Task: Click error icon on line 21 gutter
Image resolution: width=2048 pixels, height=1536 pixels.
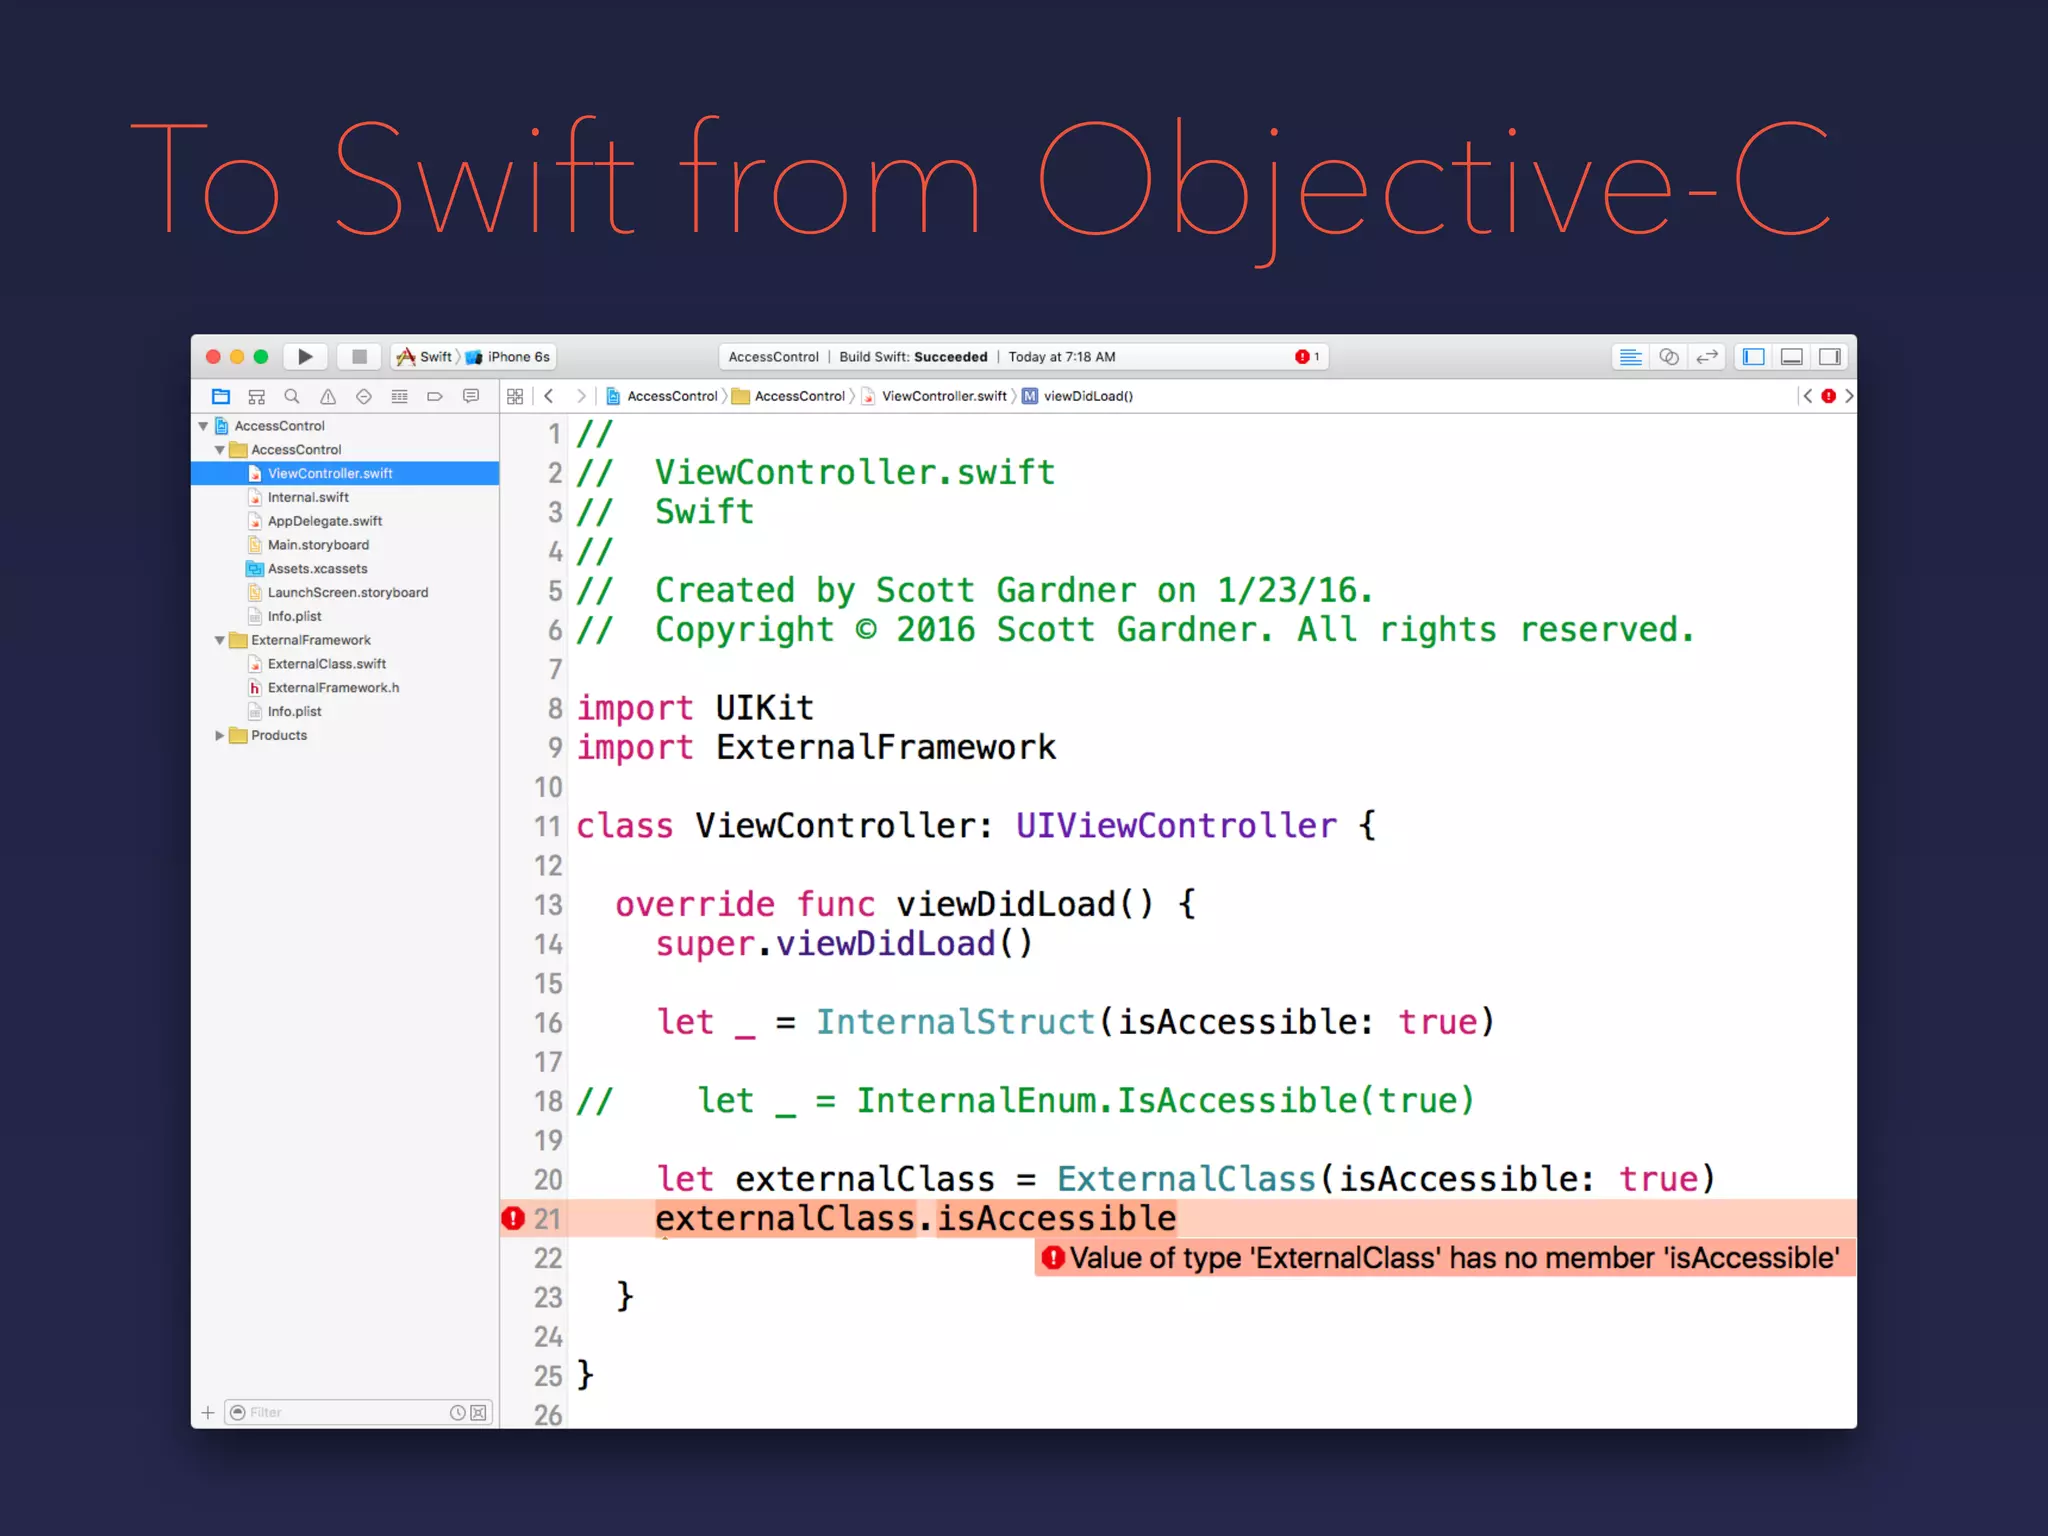Action: pos(513,1219)
